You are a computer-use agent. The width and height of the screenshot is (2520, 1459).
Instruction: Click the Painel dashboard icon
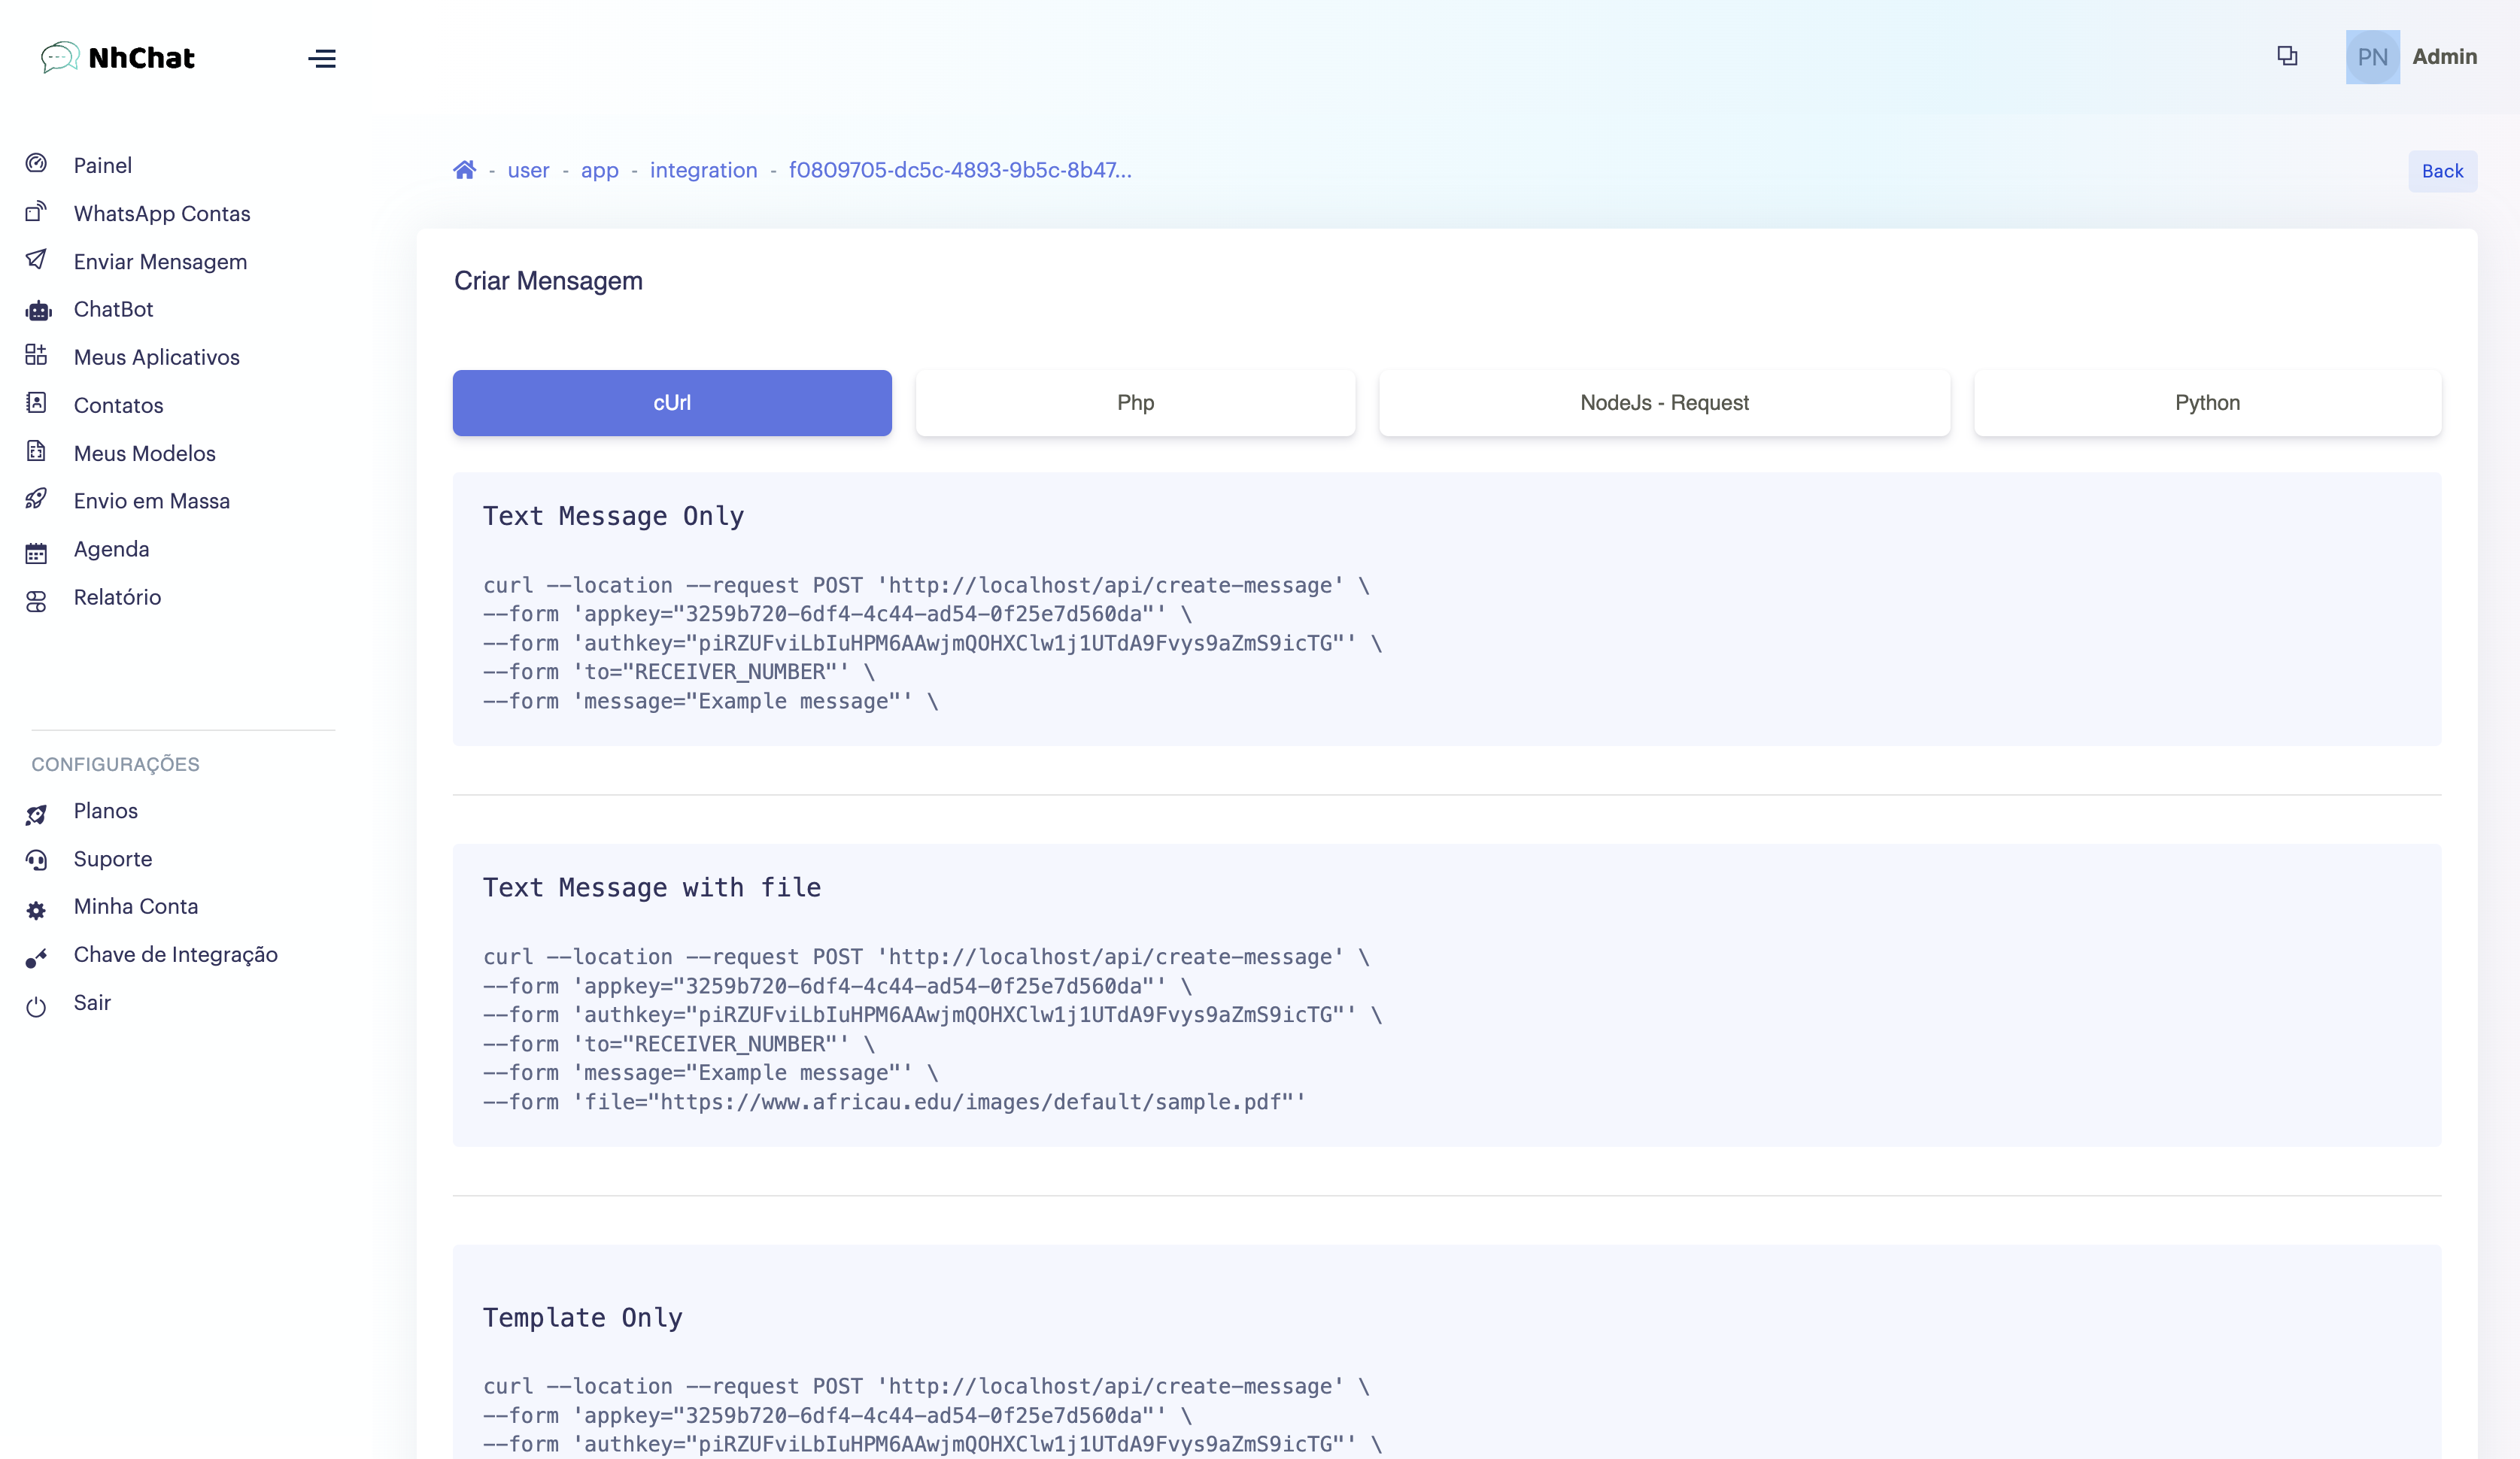coord(36,164)
